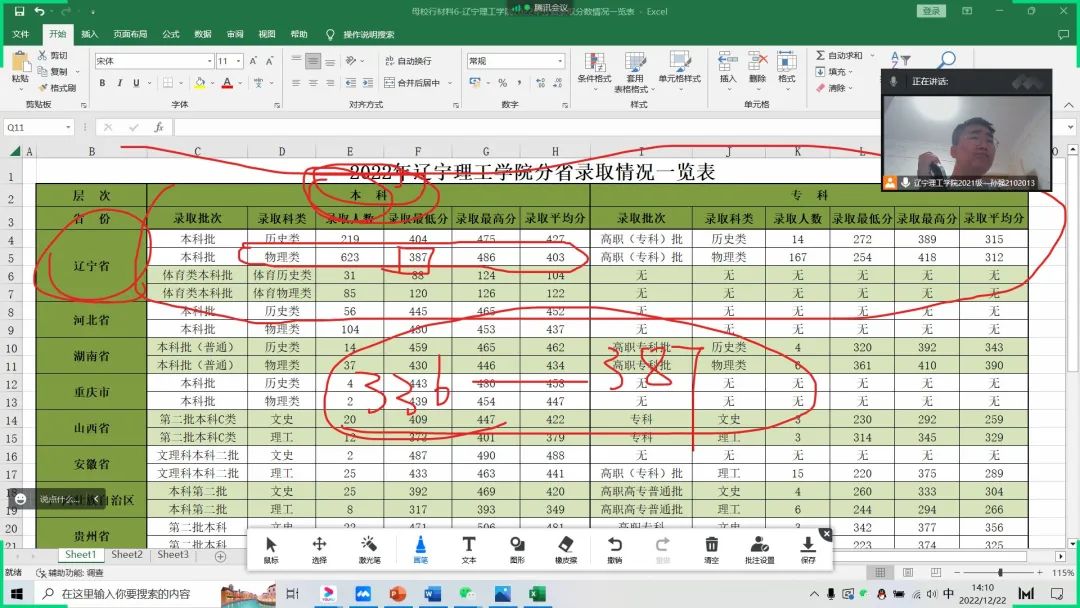Switch to the 页面布局 ribbon tab
This screenshot has width=1080, height=608.
pyautogui.click(x=130, y=34)
